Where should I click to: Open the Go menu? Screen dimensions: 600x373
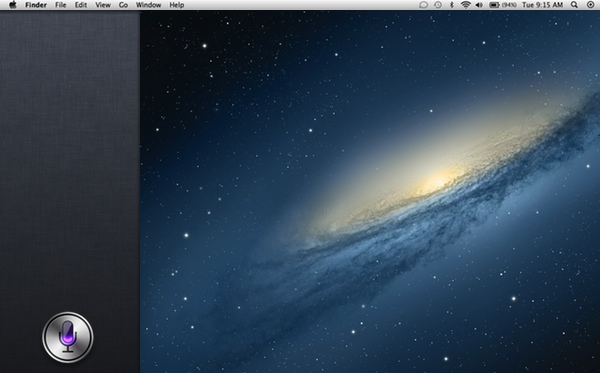[123, 5]
